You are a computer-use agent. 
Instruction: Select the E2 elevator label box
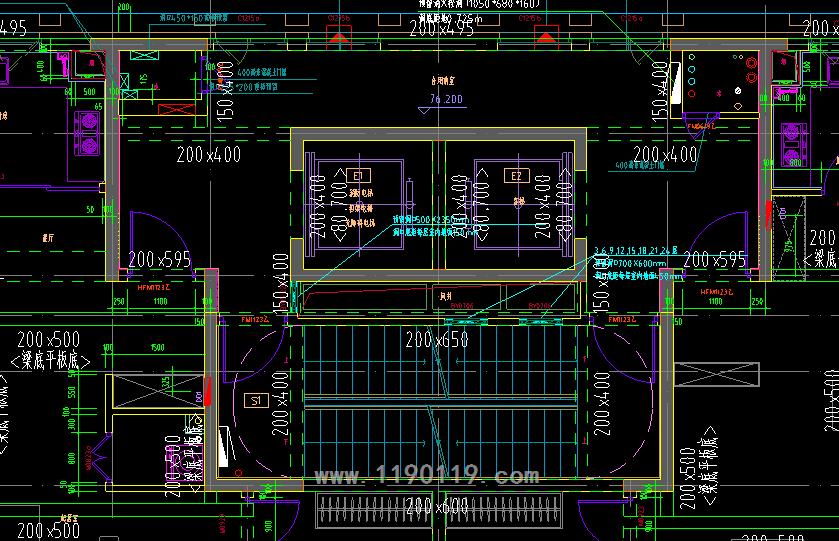coord(516,176)
